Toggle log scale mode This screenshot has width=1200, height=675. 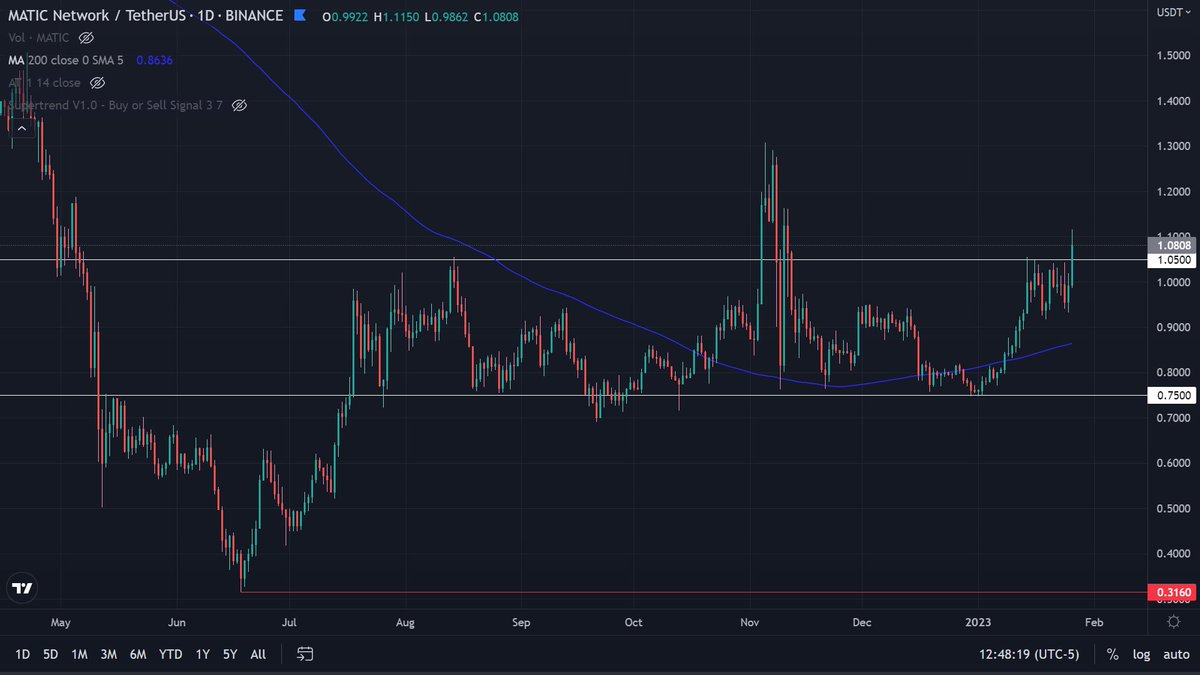click(1141, 654)
